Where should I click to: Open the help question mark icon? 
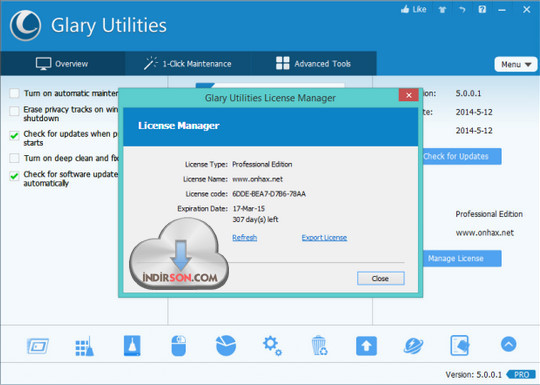(x=482, y=10)
